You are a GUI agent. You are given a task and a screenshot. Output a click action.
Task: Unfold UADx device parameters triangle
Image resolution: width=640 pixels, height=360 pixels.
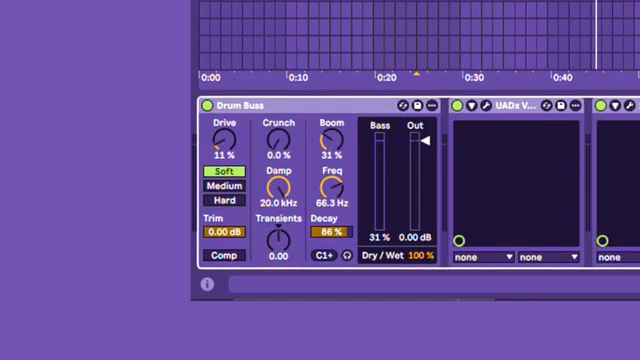tap(471, 106)
